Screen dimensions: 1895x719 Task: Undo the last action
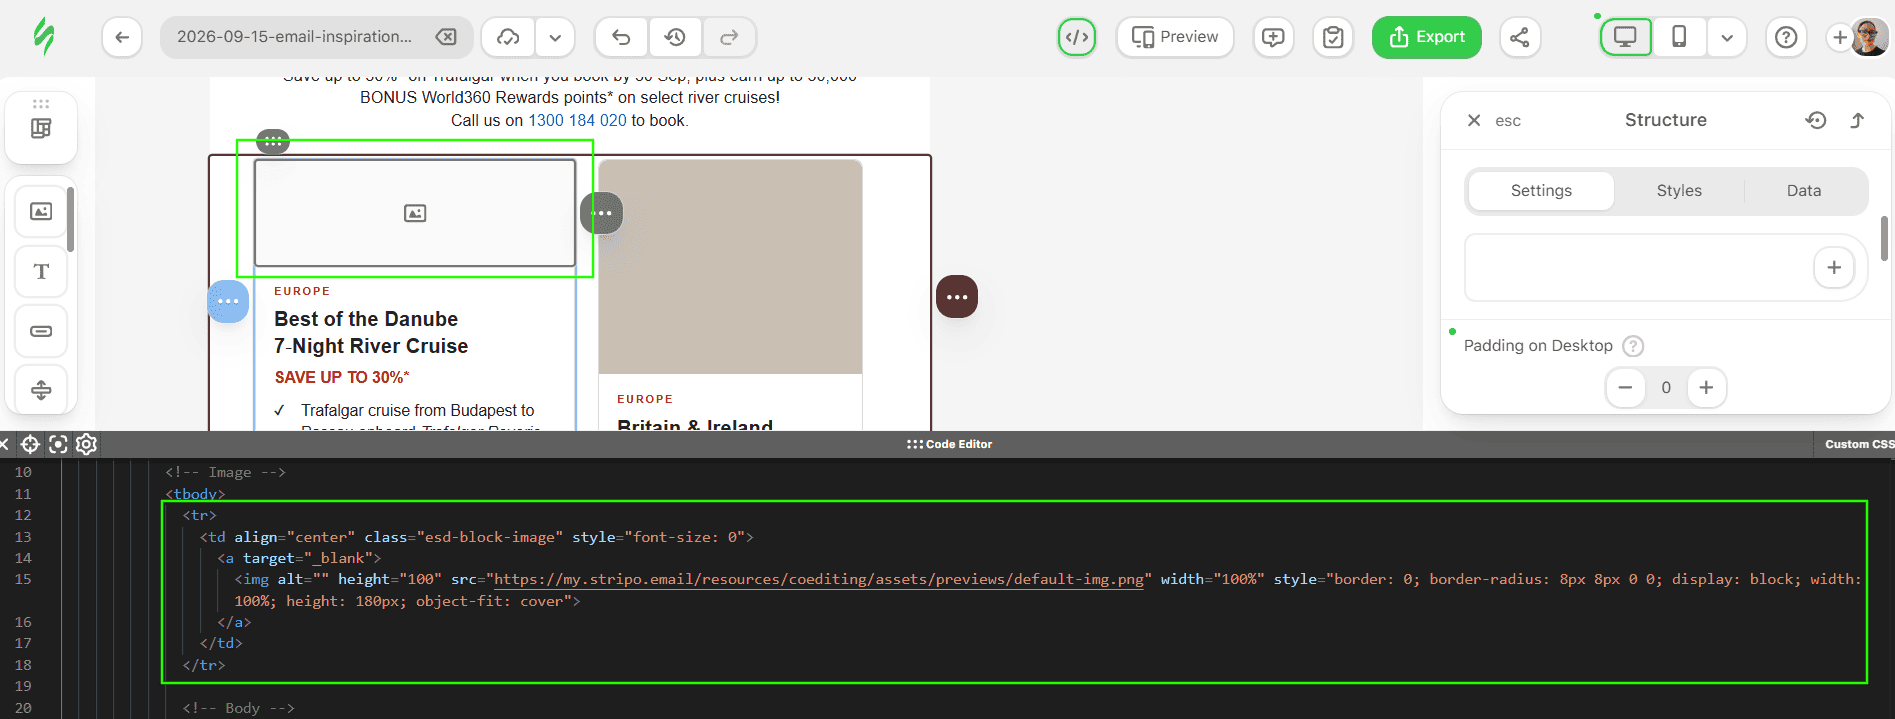(x=621, y=37)
